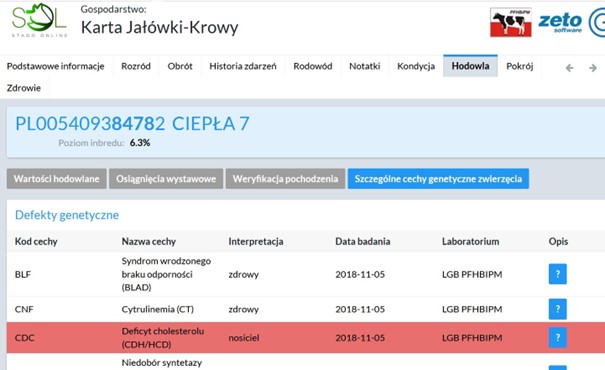
Task: Click the Kod cechy column header
Action: coord(36,242)
